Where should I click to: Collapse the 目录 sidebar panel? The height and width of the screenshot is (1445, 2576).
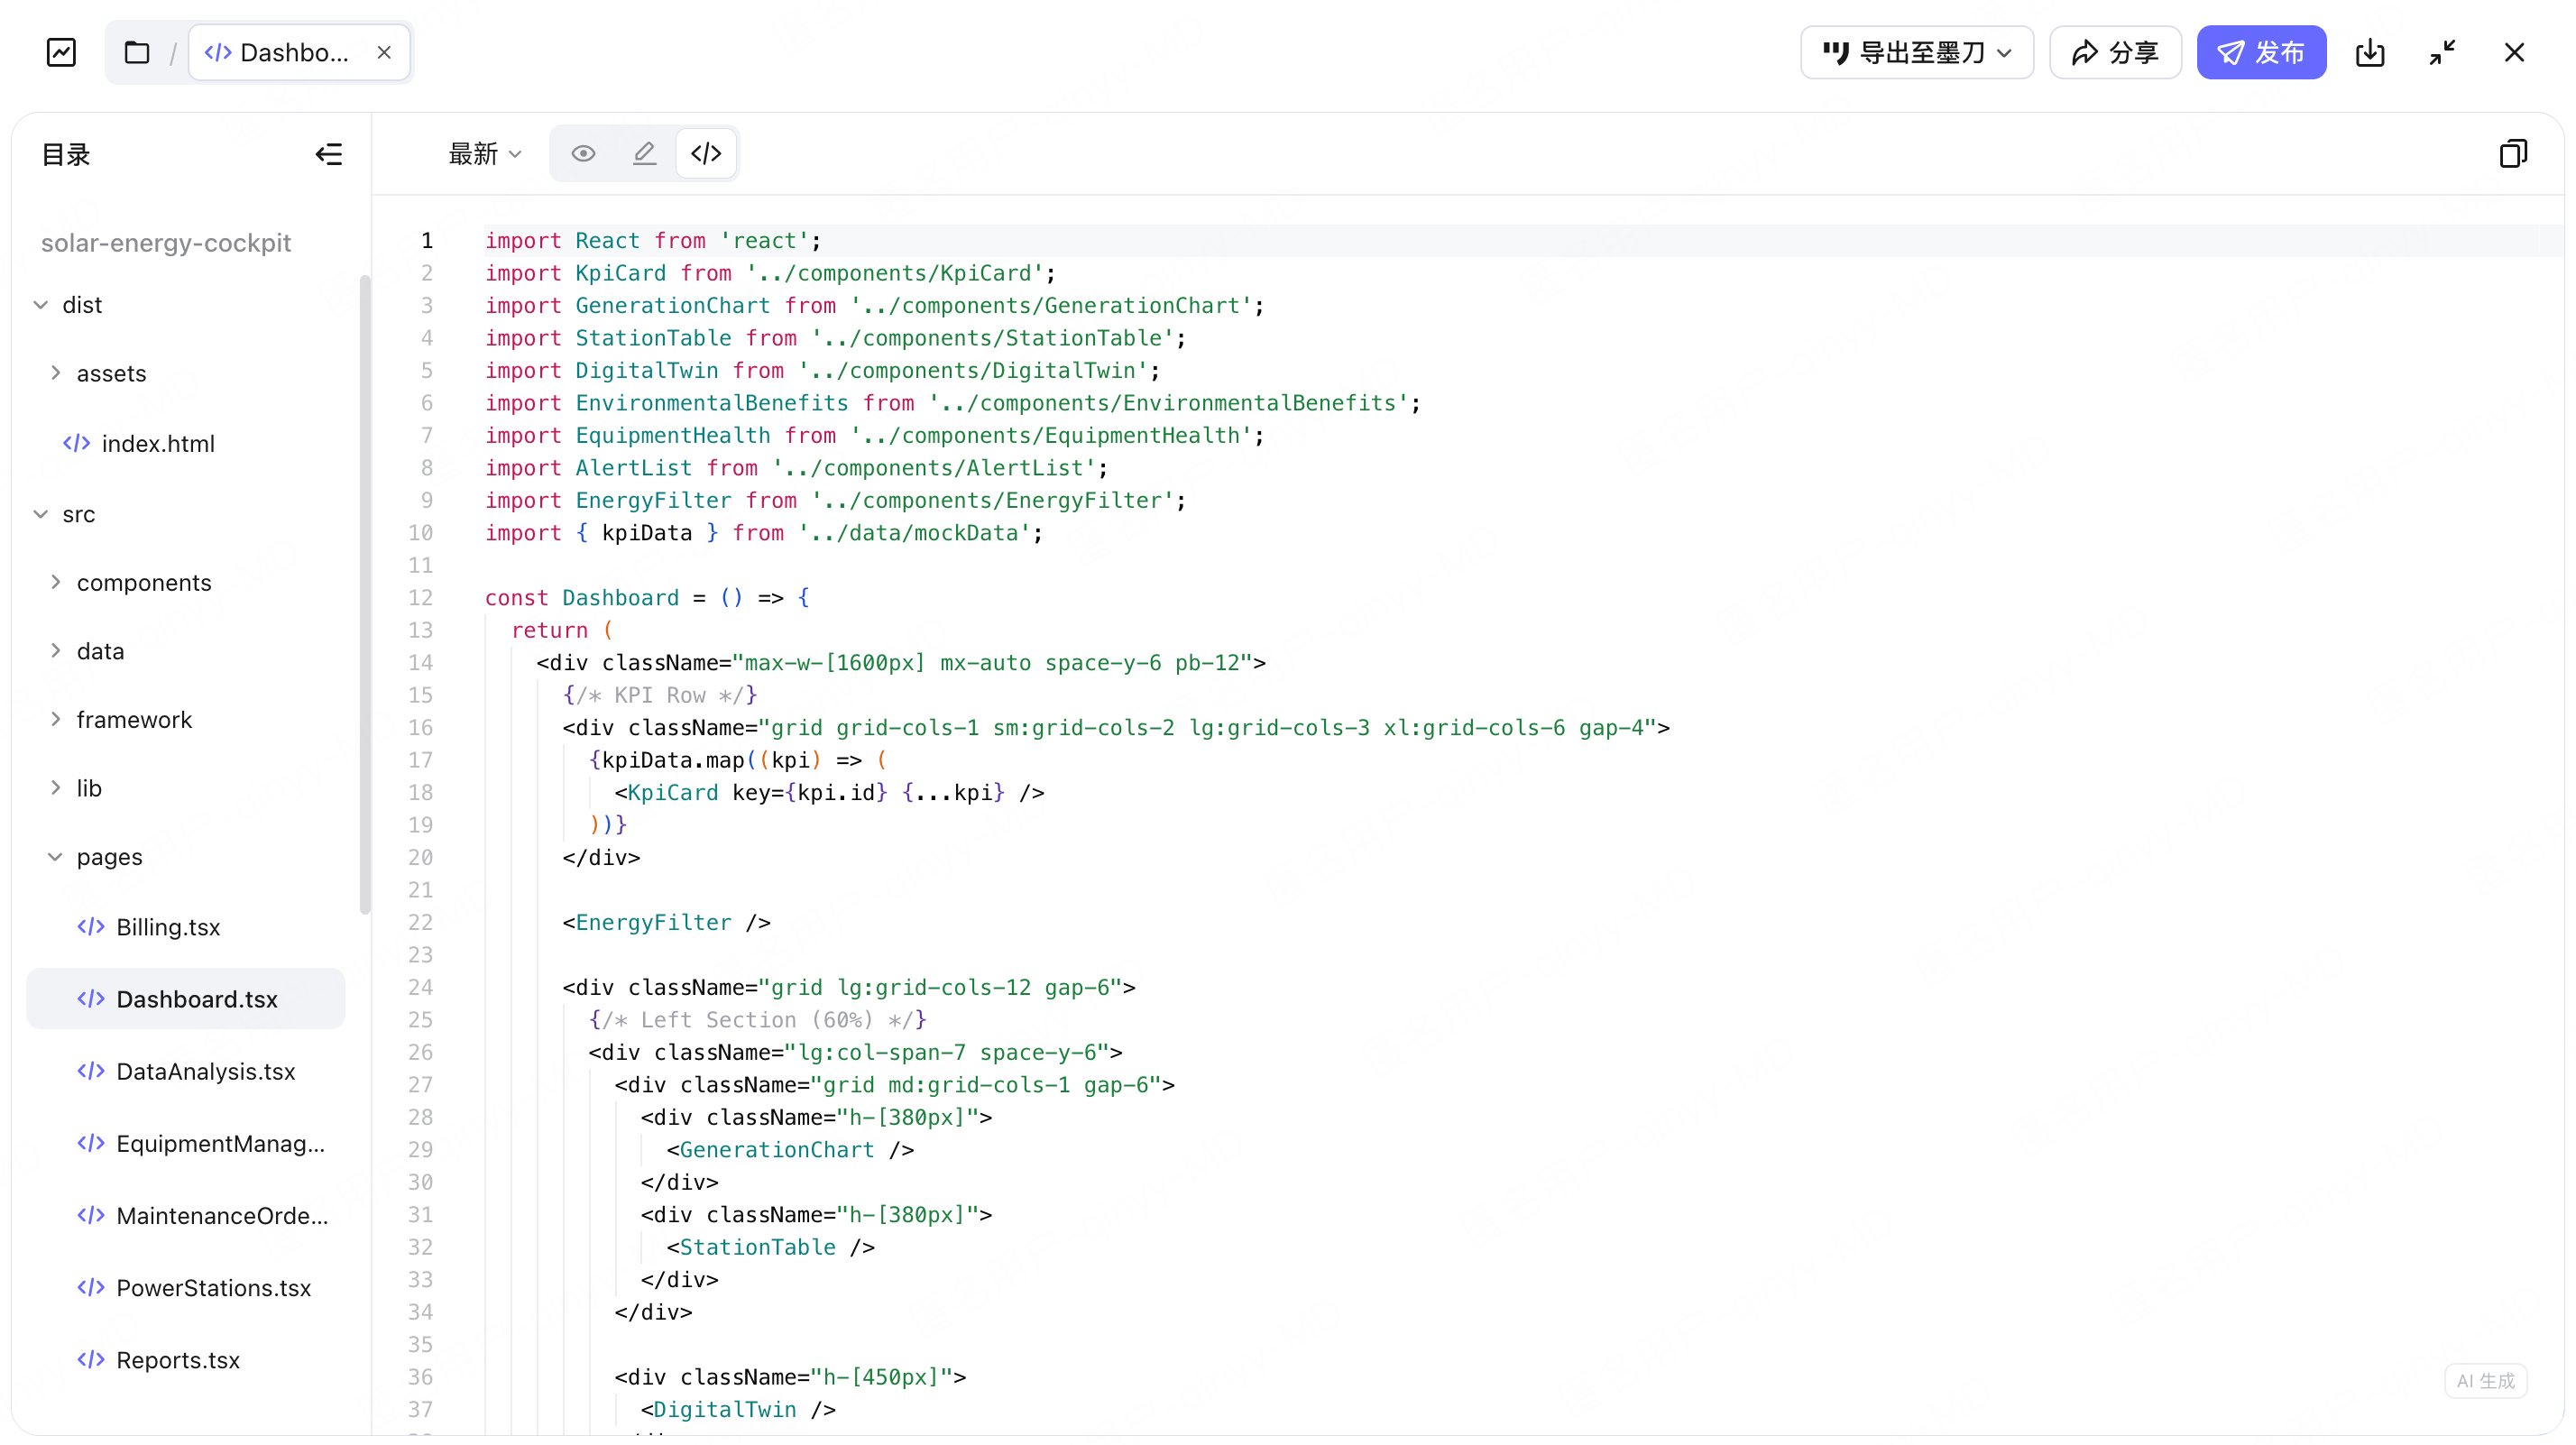[x=329, y=154]
